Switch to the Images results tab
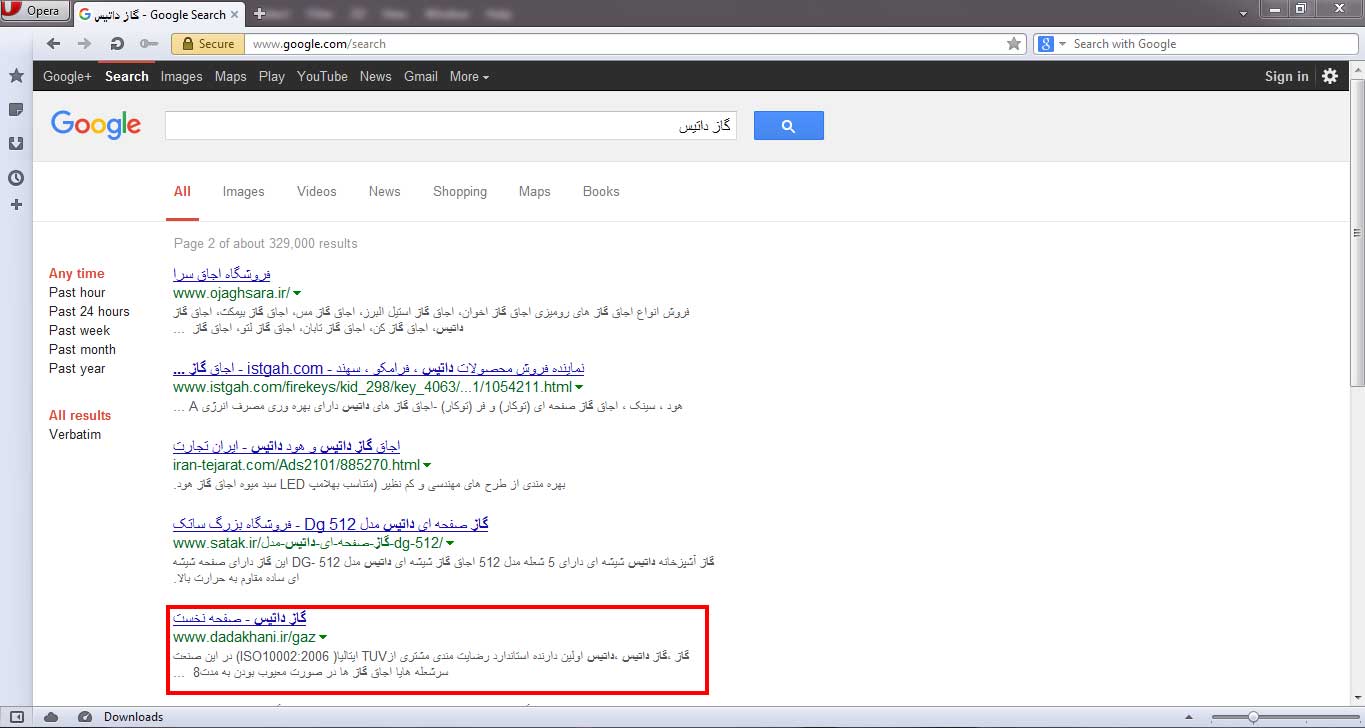Viewport: 1365px width, 728px height. pyautogui.click(x=244, y=192)
